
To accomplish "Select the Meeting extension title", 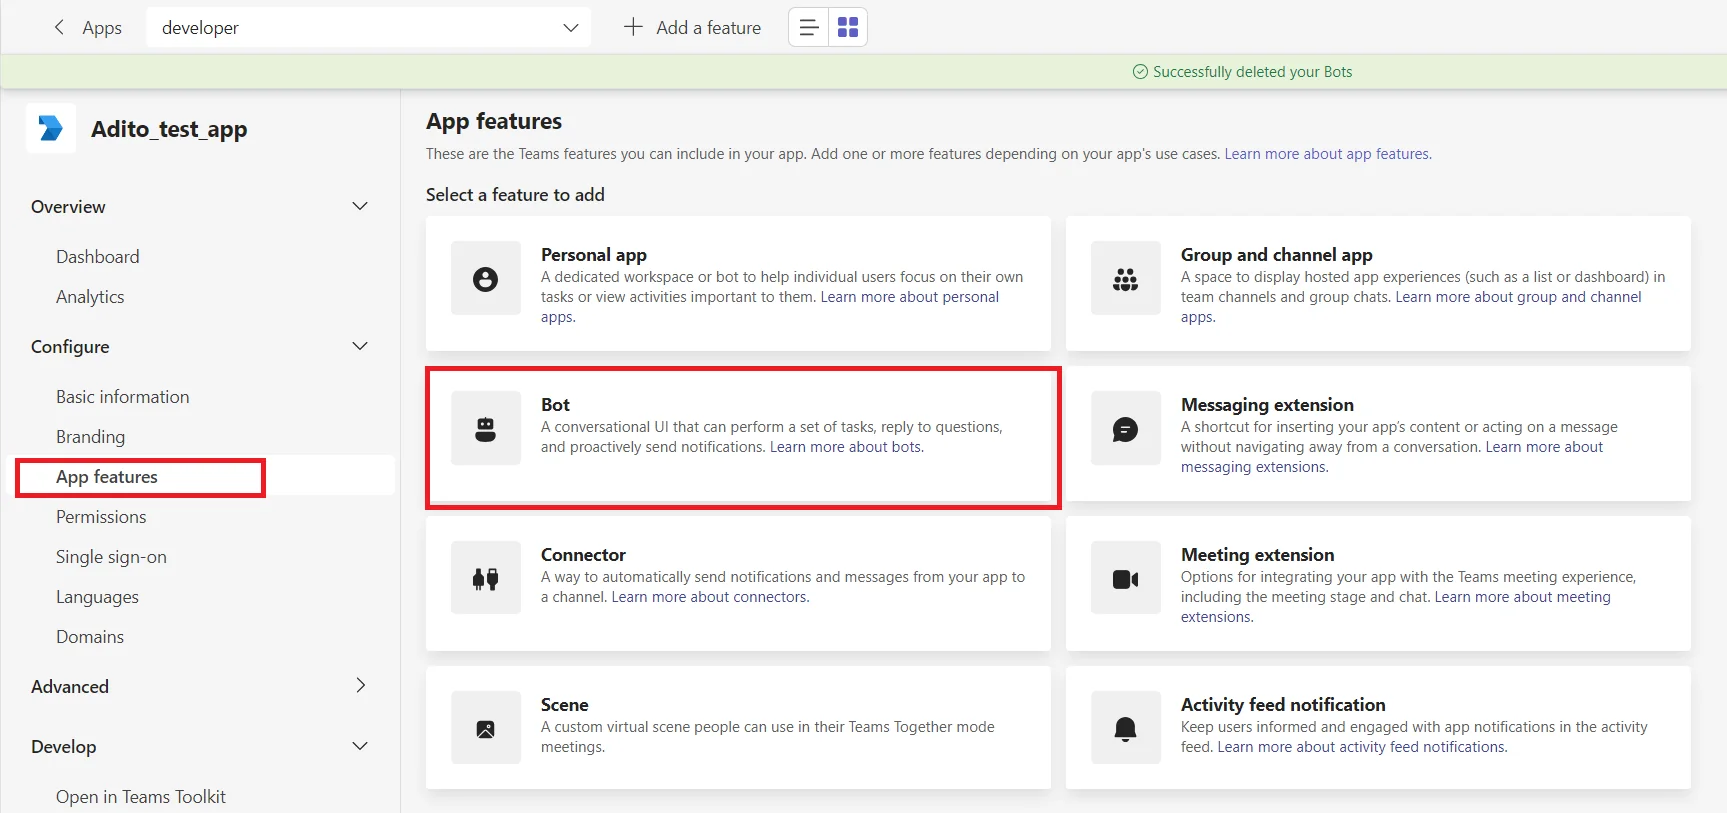I will click(1257, 555).
